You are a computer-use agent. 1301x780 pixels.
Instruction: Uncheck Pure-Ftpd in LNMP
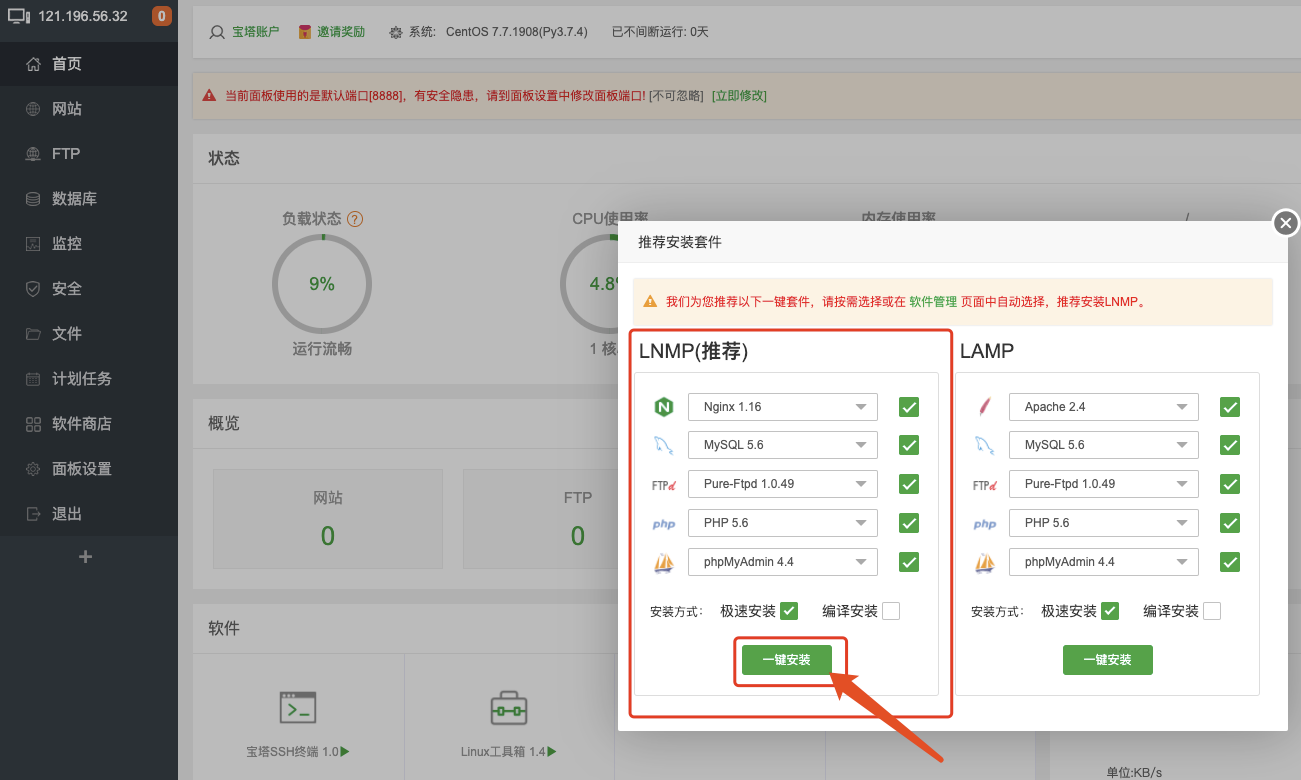tap(909, 484)
